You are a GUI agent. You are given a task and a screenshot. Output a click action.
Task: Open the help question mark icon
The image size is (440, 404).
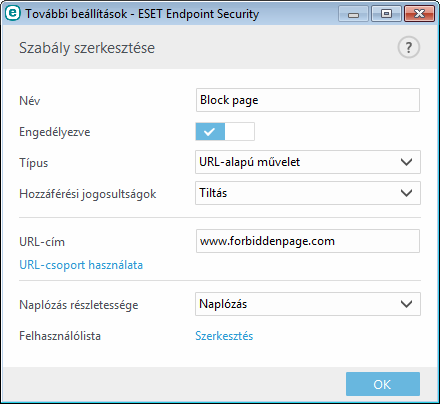[409, 47]
